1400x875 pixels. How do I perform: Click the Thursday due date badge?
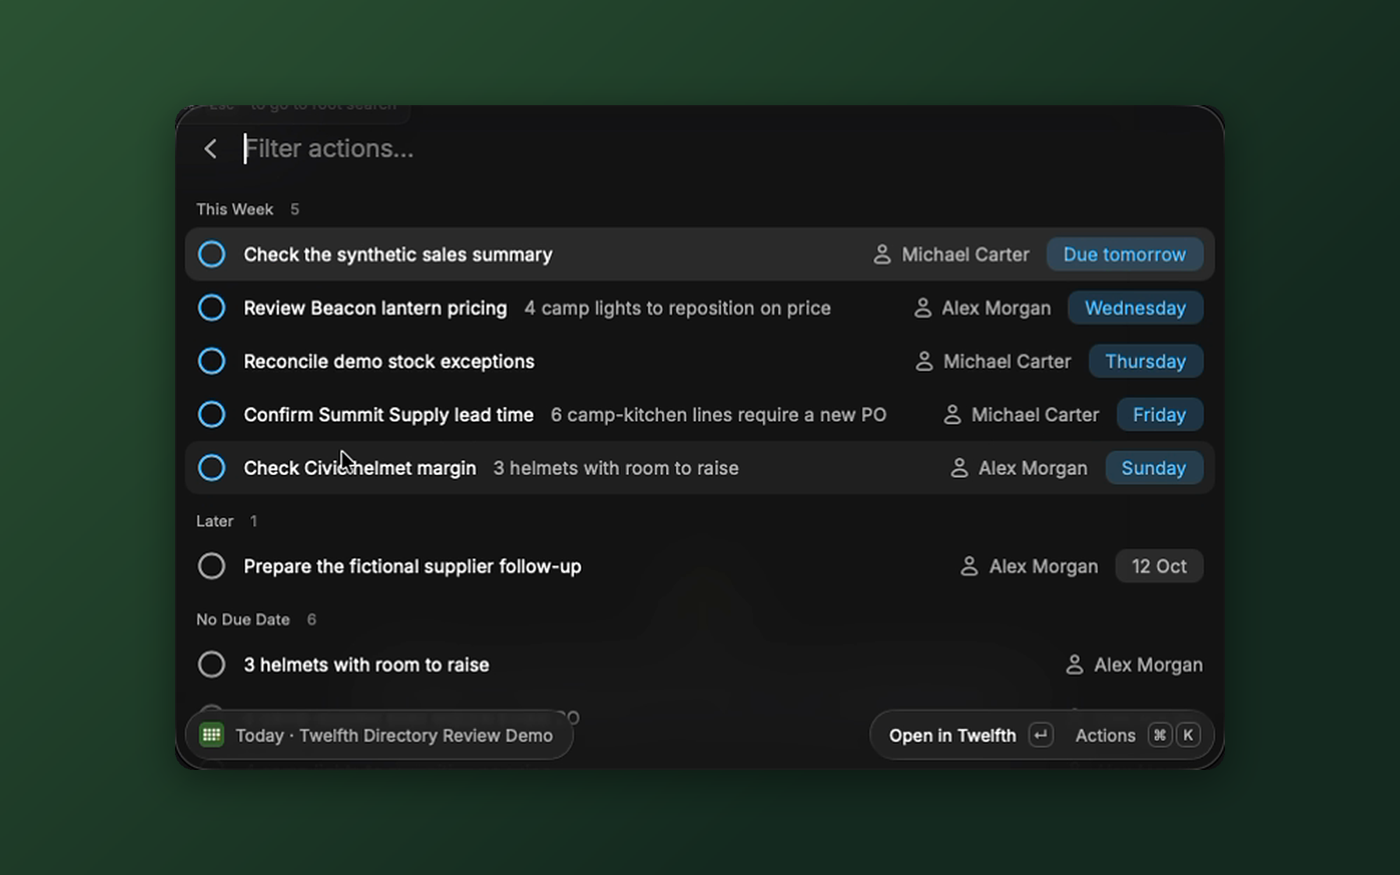1145,361
